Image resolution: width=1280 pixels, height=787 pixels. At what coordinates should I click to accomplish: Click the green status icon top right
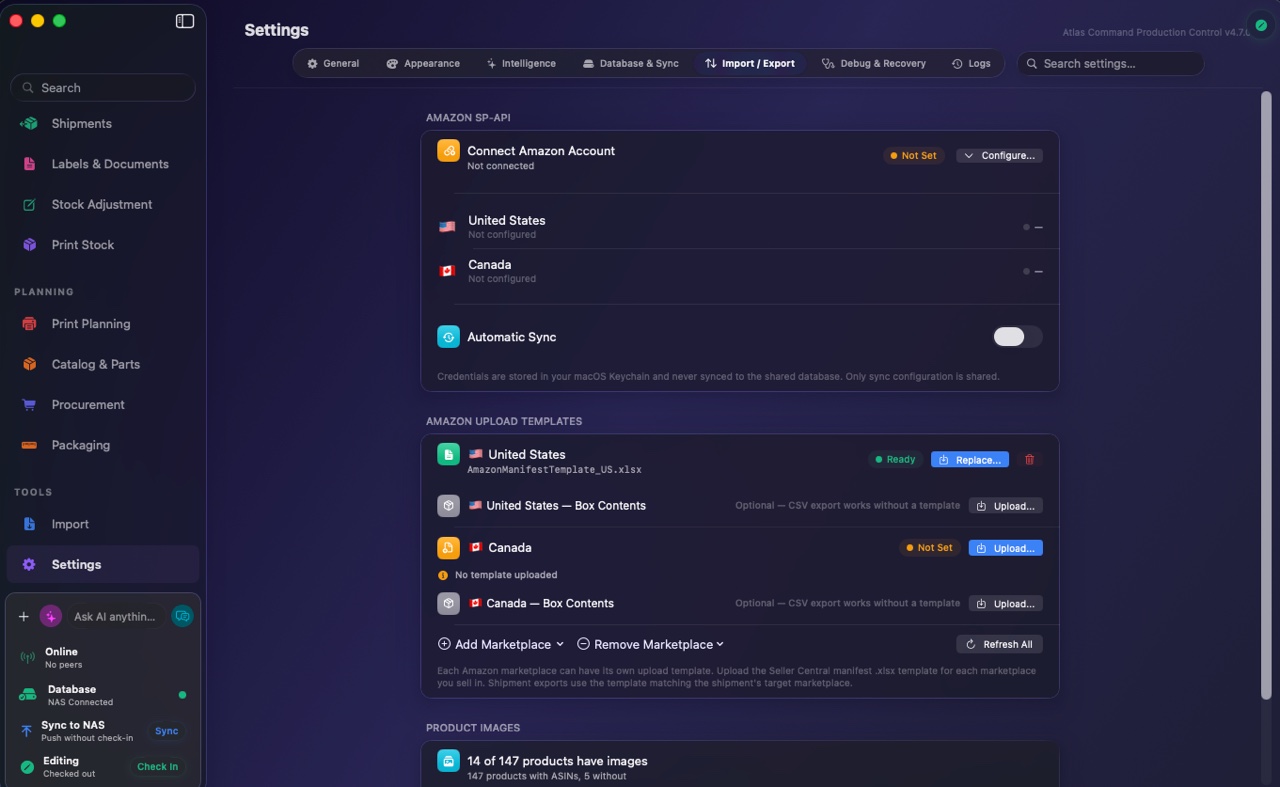[1261, 25]
